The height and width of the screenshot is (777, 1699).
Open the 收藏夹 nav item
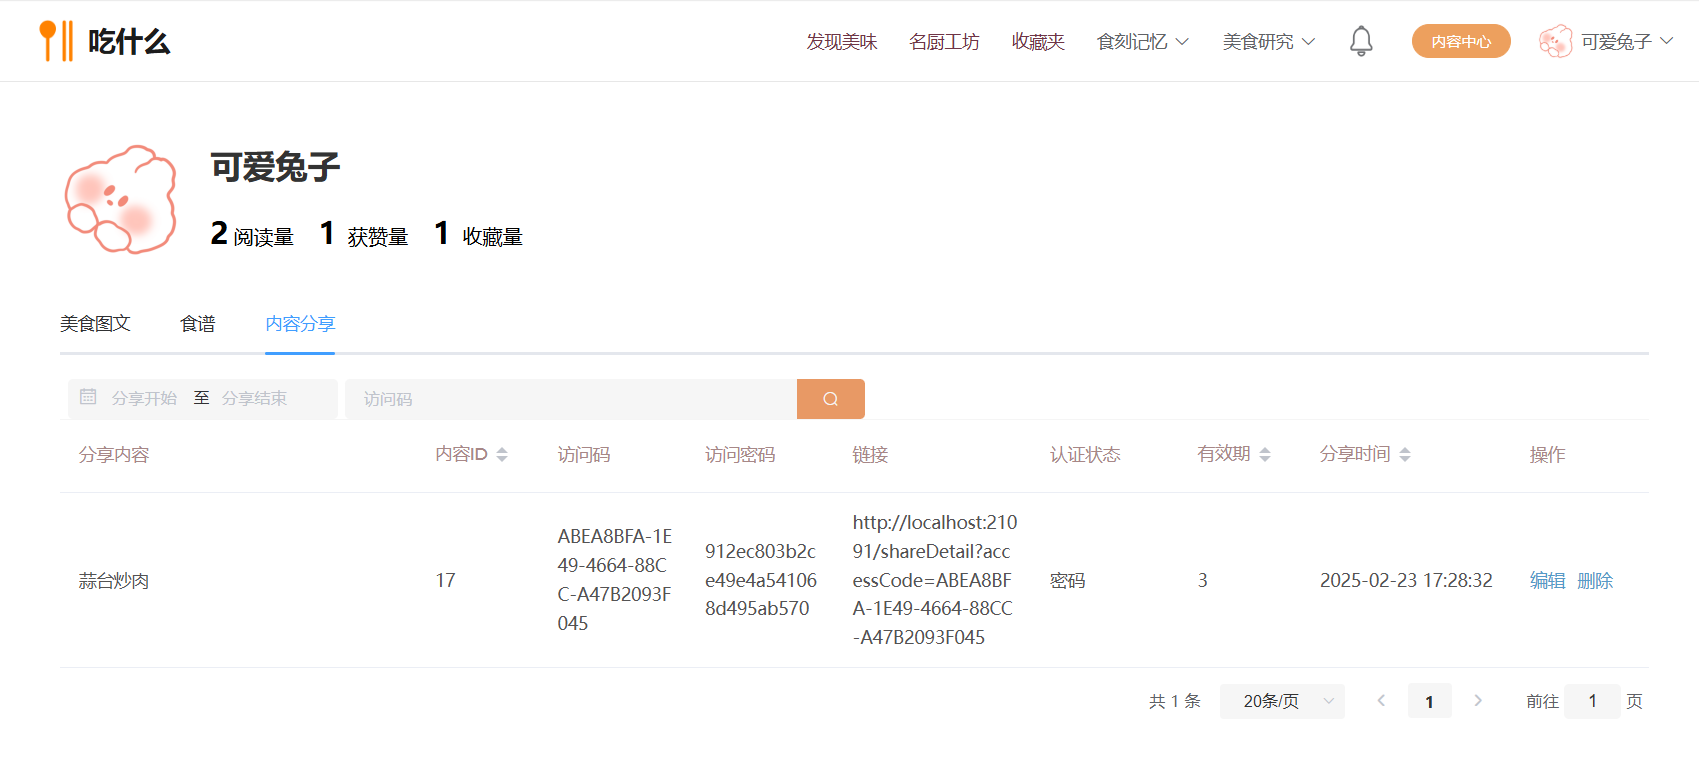click(1038, 41)
